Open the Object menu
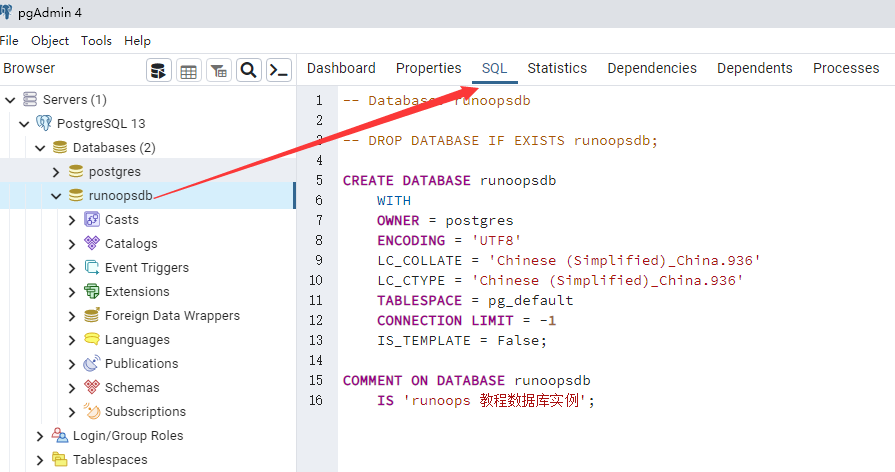Screen dimensions: 895x472 (x=50, y=41)
